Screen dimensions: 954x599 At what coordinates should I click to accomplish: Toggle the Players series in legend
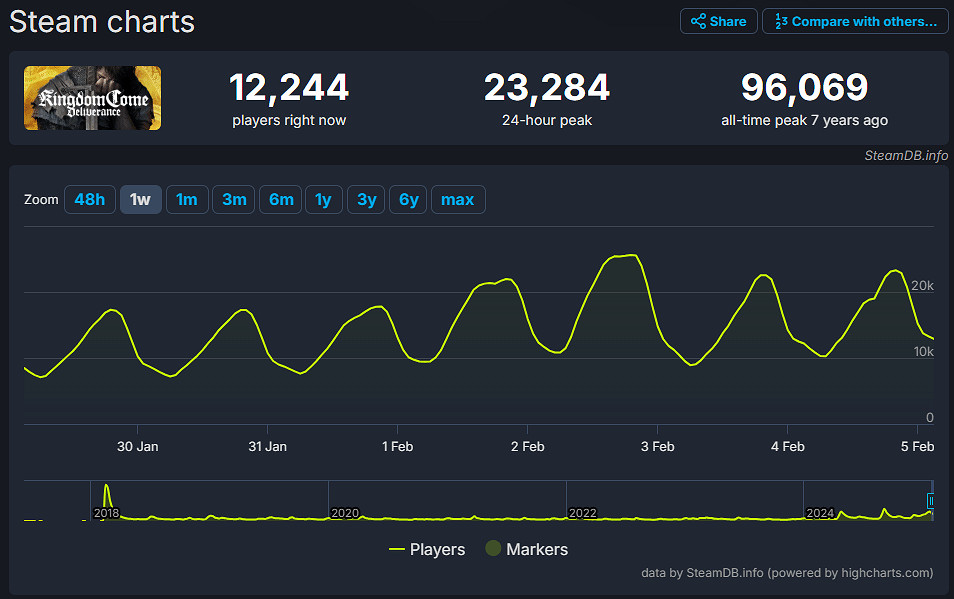(437, 549)
